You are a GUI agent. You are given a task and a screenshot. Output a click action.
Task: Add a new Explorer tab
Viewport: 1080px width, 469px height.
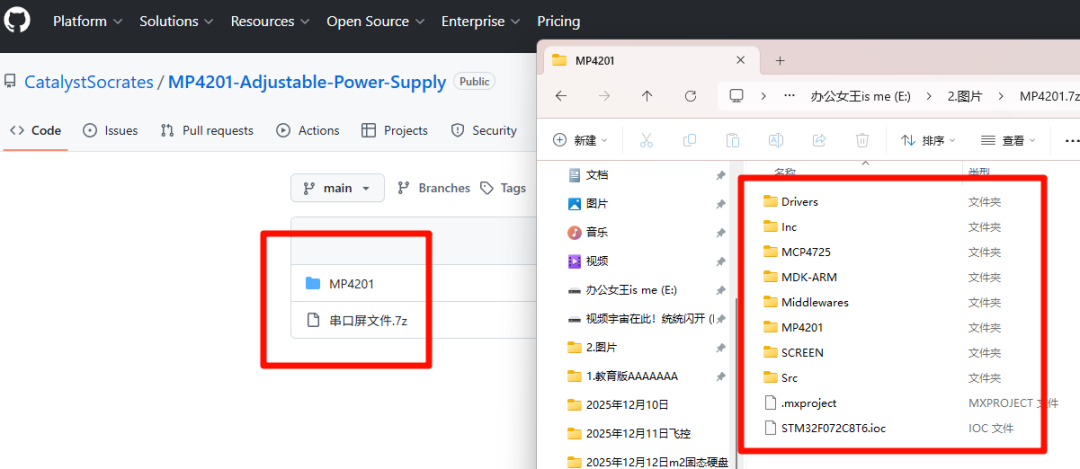(x=780, y=61)
